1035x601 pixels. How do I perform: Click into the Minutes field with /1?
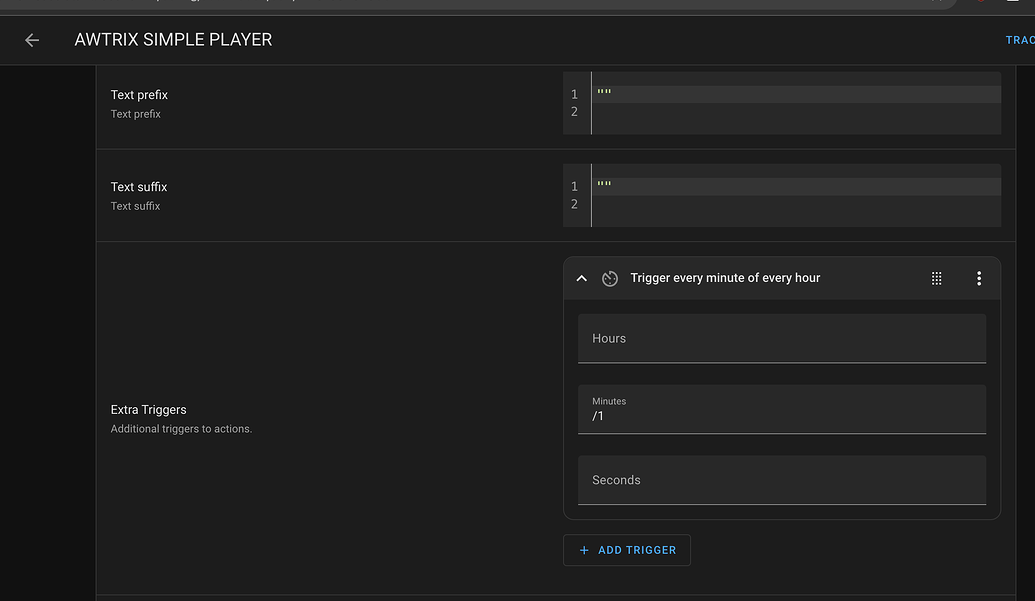(782, 410)
